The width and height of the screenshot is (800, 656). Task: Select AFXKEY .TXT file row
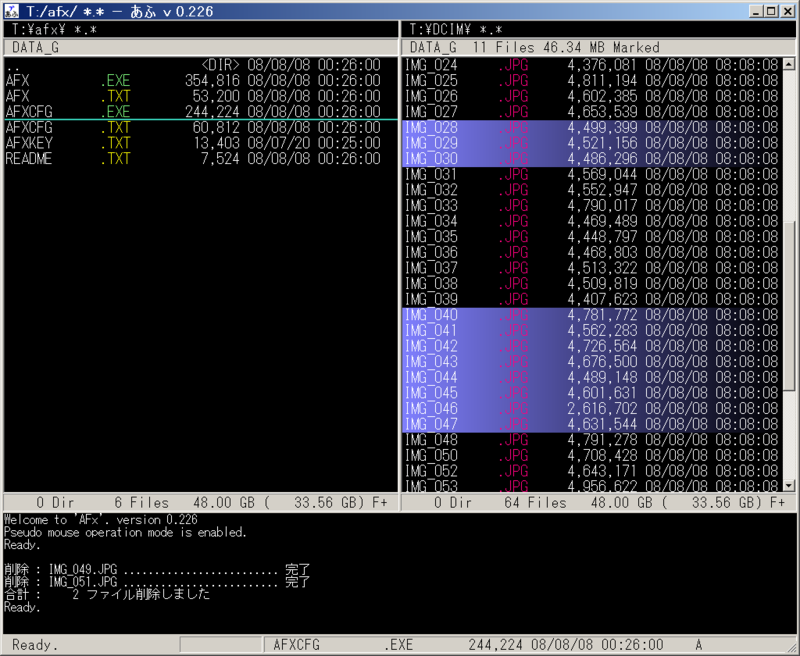click(201, 143)
